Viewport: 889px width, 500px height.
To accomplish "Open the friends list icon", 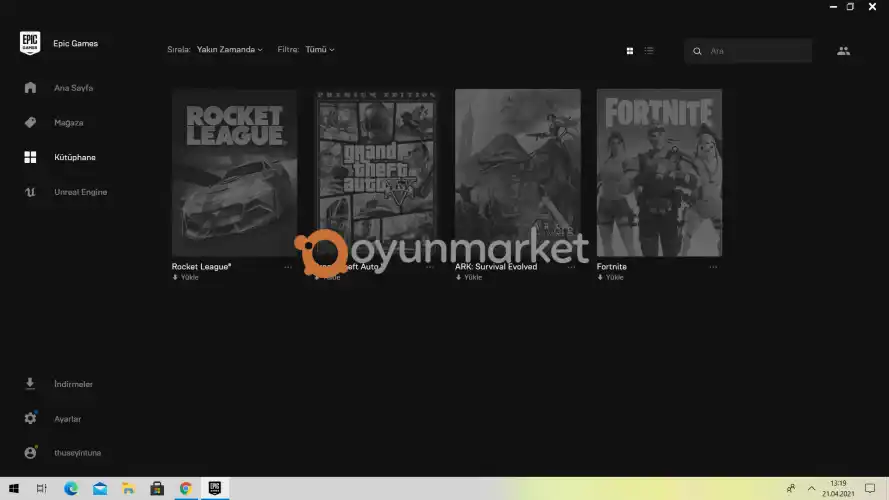I will coord(843,50).
